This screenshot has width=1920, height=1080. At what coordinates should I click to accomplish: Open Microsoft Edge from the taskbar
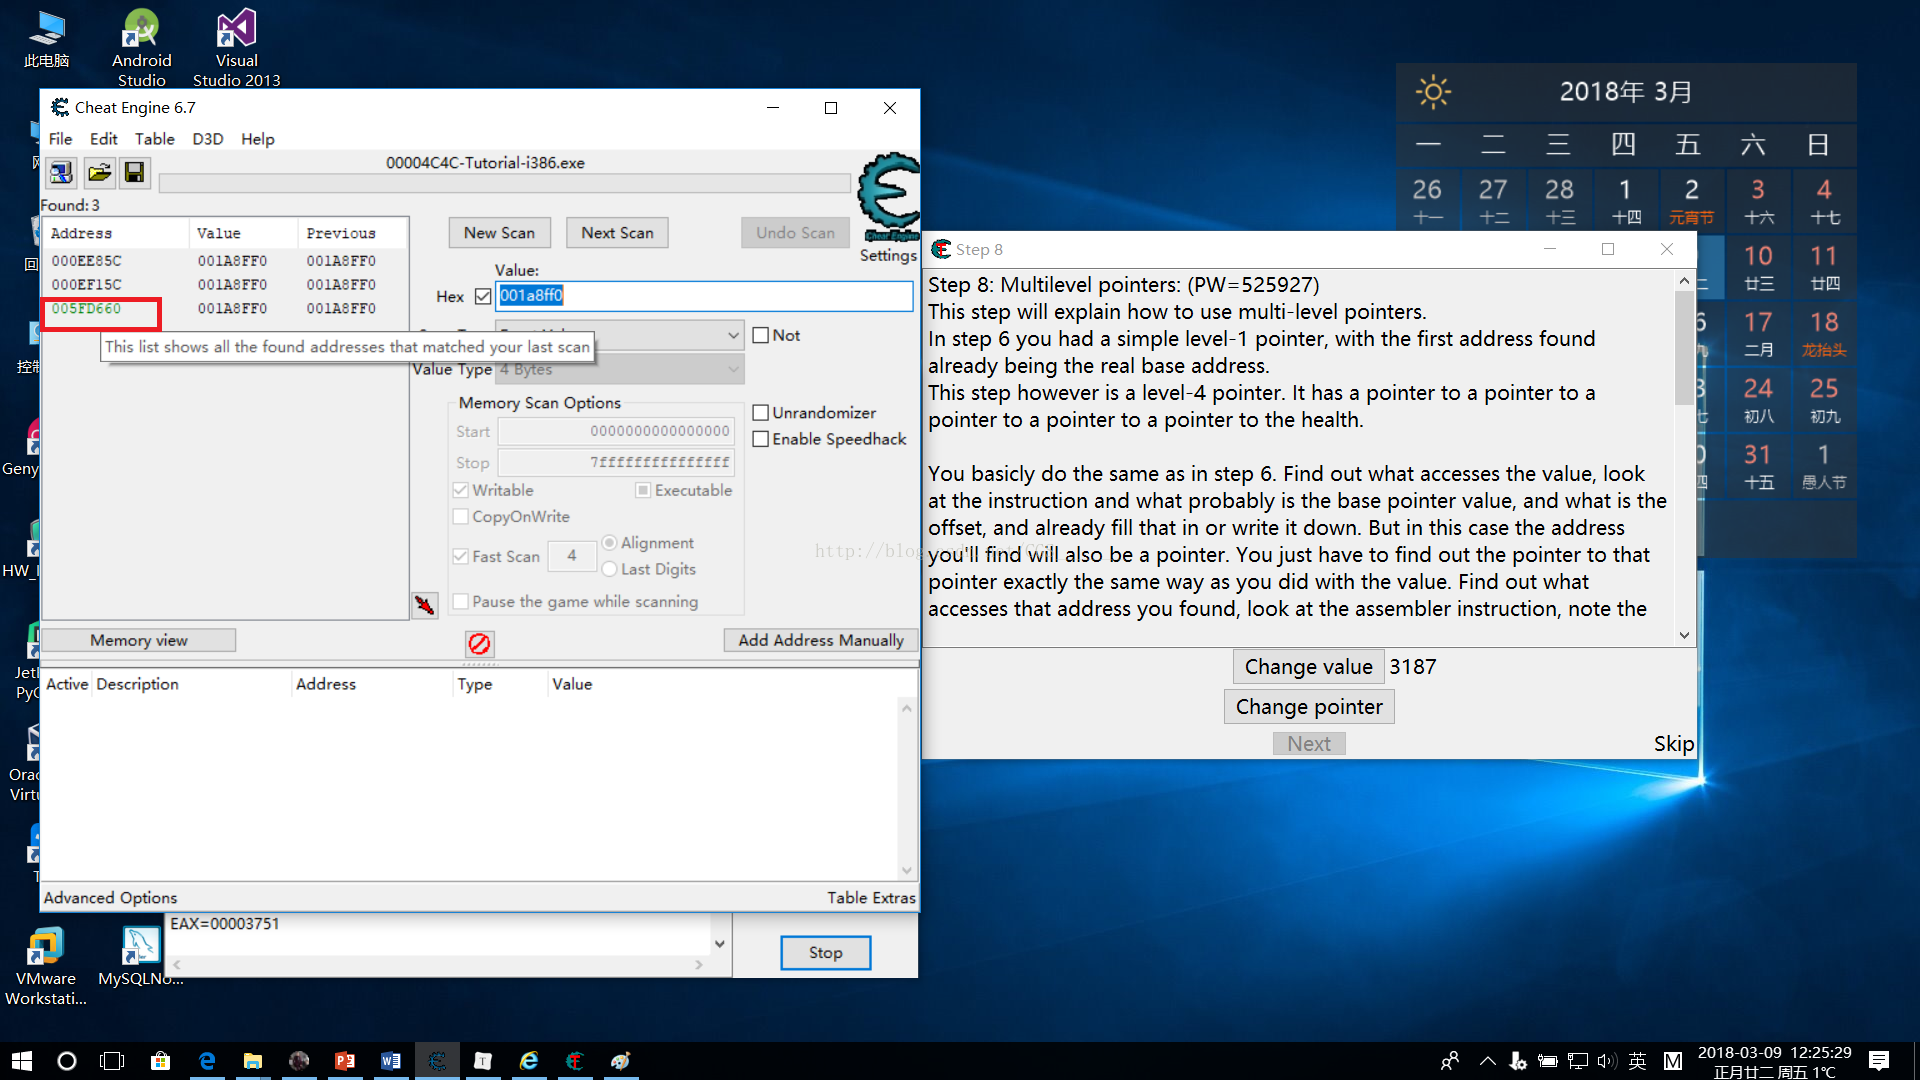click(207, 1061)
